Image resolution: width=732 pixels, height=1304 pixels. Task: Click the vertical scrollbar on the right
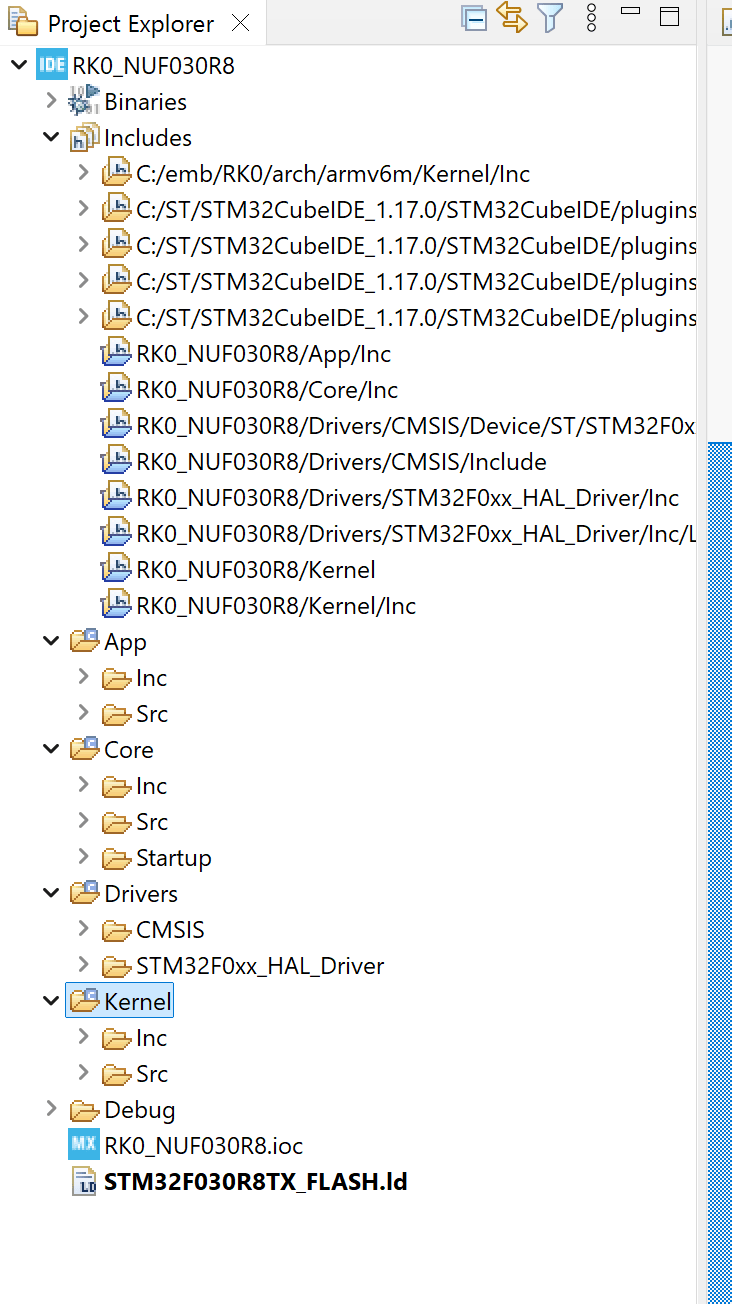tap(720, 870)
